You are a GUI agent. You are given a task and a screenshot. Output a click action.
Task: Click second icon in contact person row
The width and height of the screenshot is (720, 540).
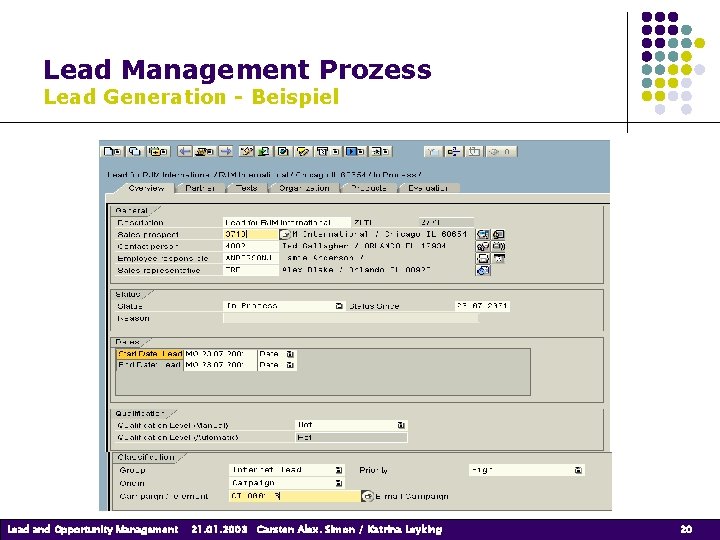pyautogui.click(x=499, y=247)
